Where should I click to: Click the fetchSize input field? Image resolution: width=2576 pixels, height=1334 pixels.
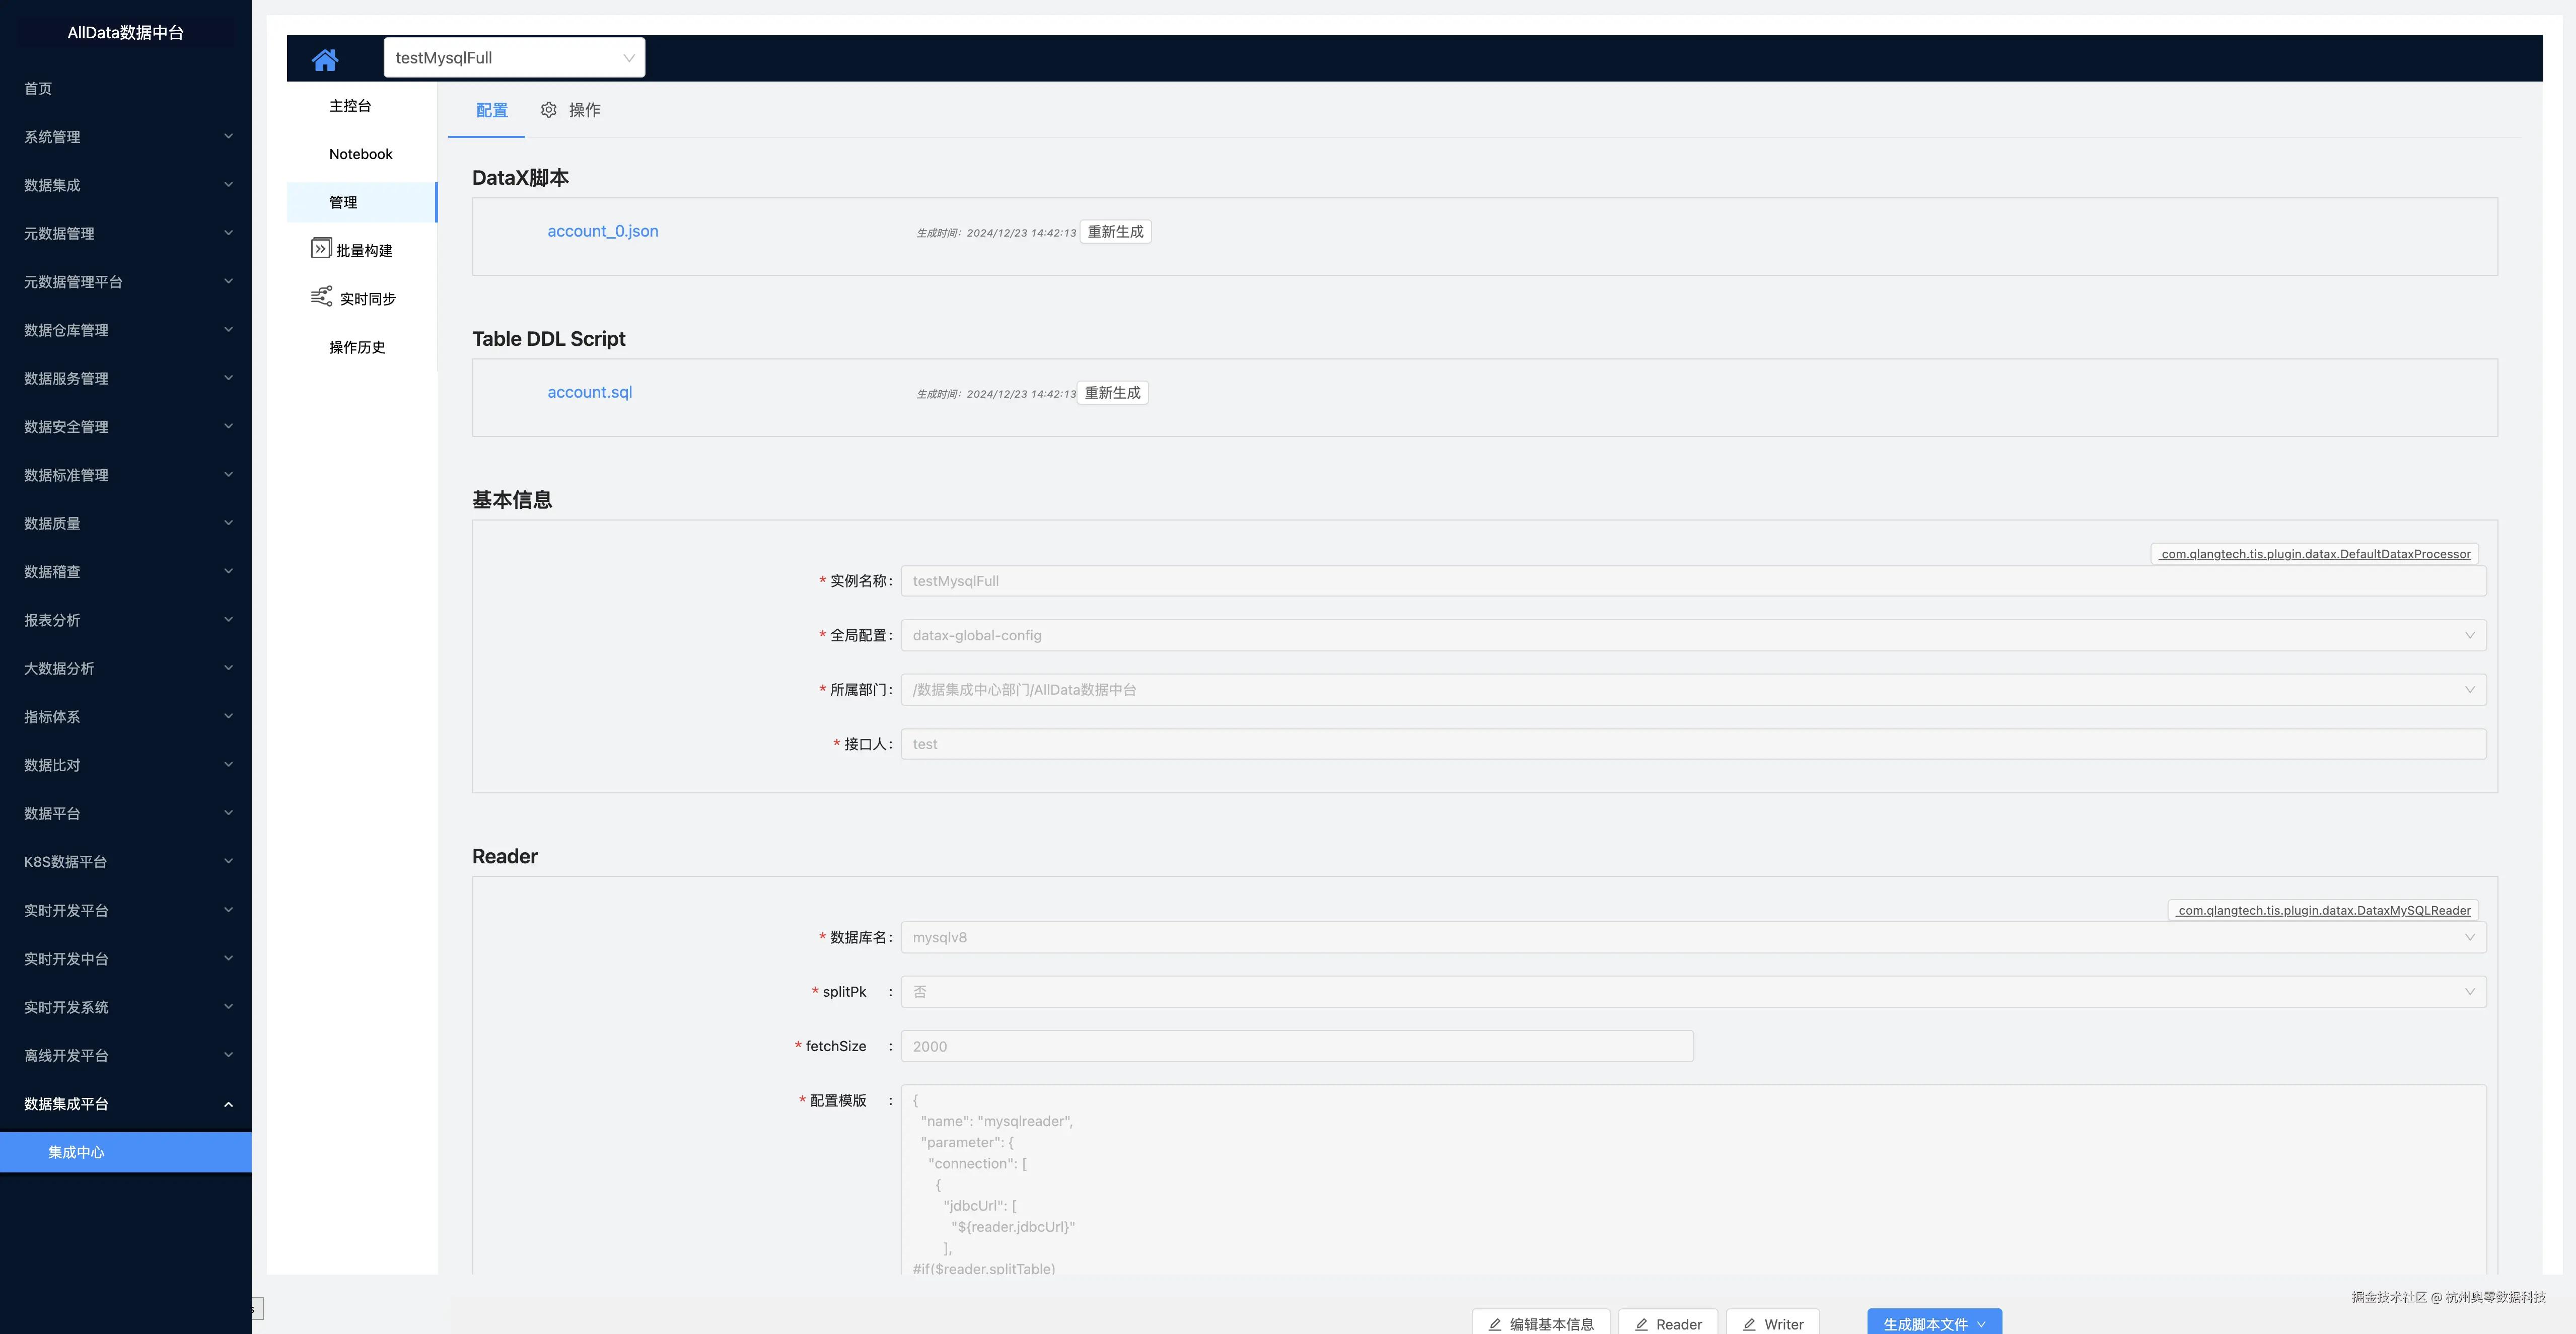(1296, 1046)
